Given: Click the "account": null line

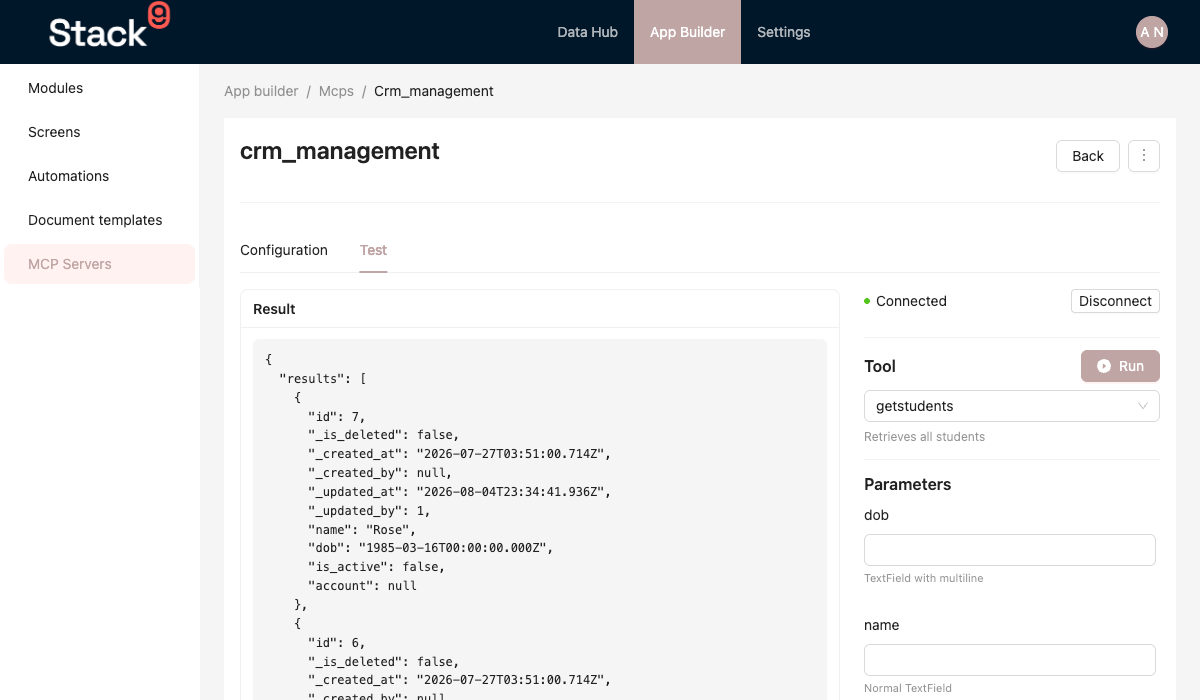Looking at the screenshot, I should tap(362, 586).
